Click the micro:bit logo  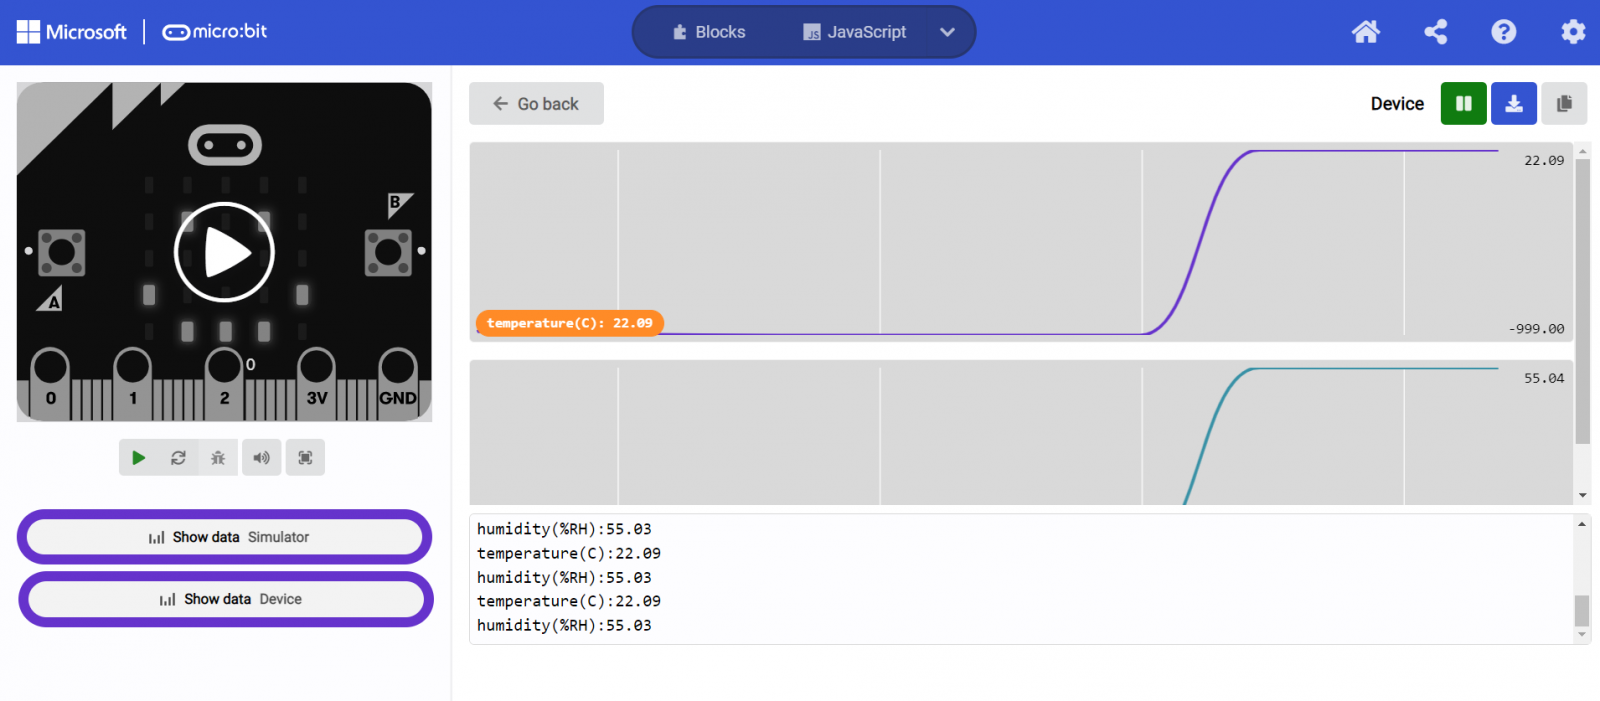pyautogui.click(x=215, y=32)
